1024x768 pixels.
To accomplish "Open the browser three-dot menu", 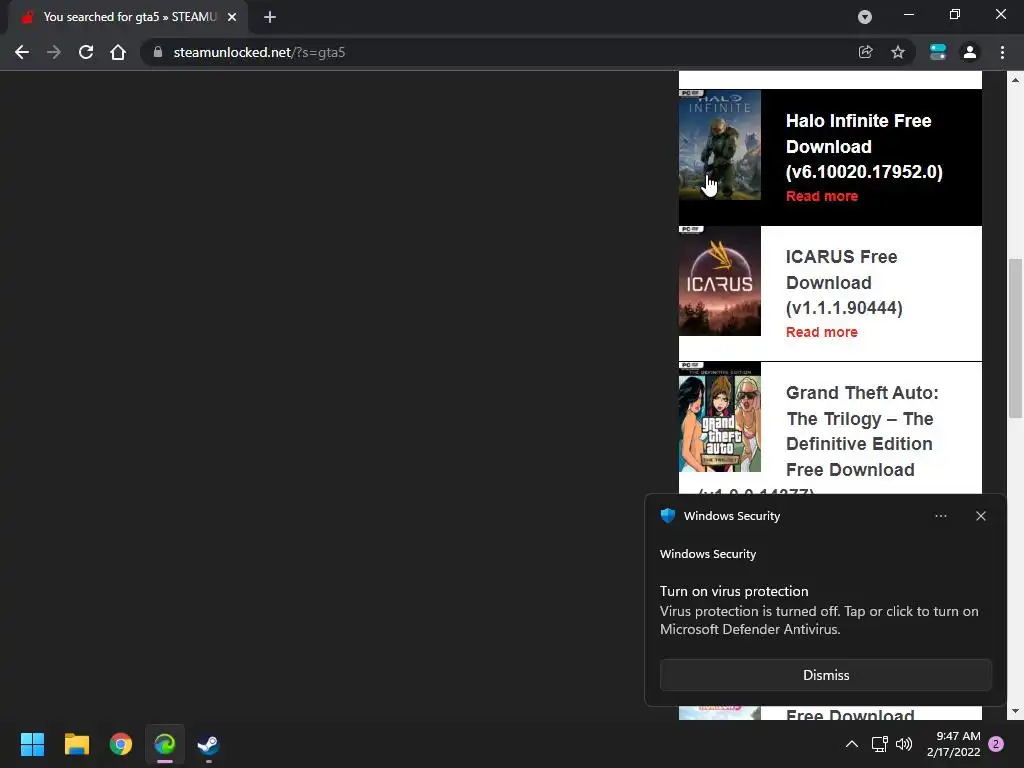I will tap(1002, 52).
